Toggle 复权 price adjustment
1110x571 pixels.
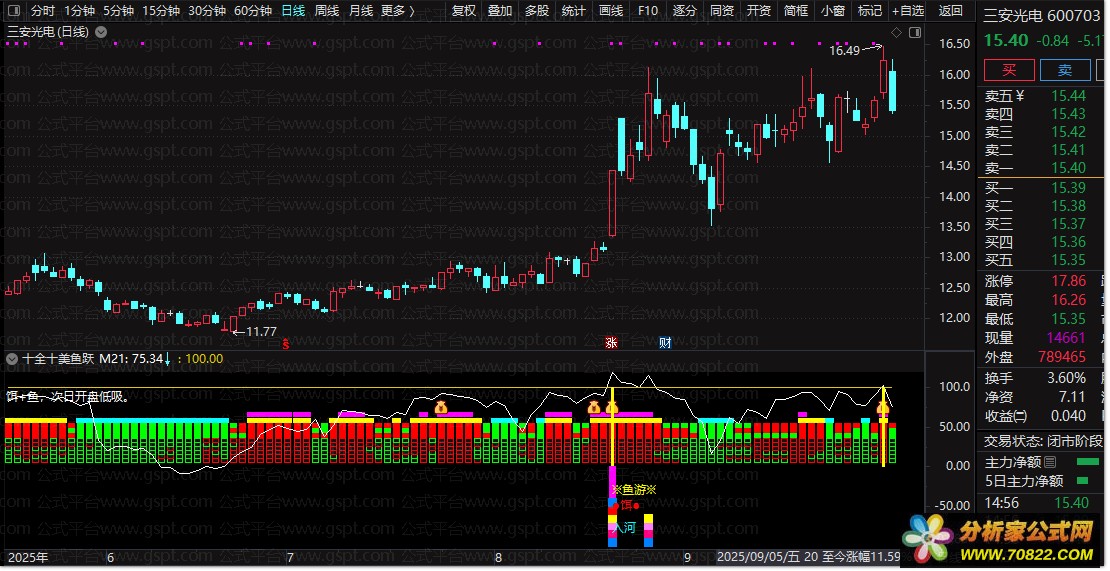[464, 11]
